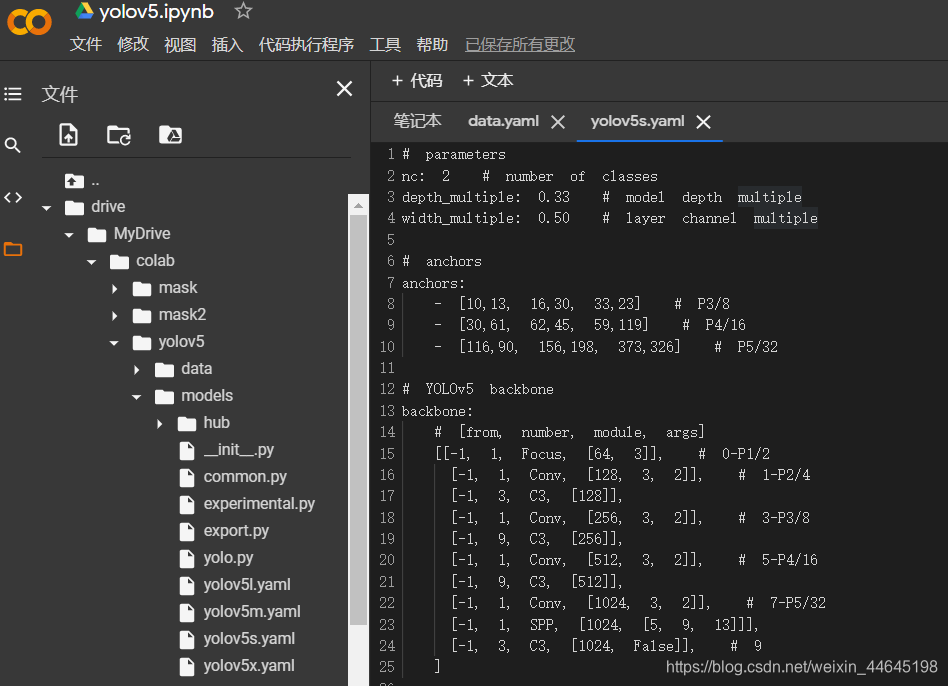Close the data.yaml tab
The width and height of the screenshot is (948, 686).
[x=558, y=122]
